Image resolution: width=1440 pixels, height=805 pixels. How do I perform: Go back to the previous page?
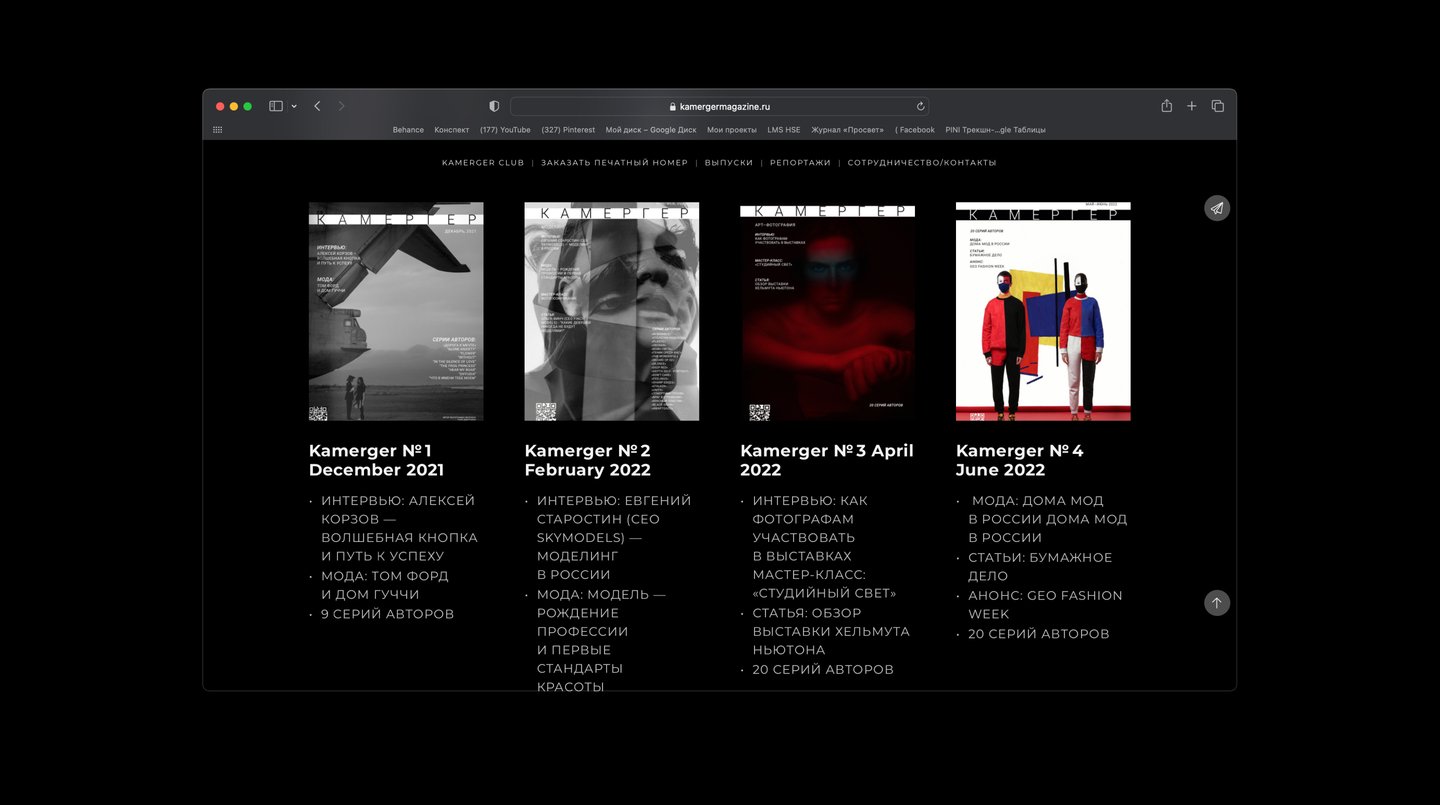point(317,106)
